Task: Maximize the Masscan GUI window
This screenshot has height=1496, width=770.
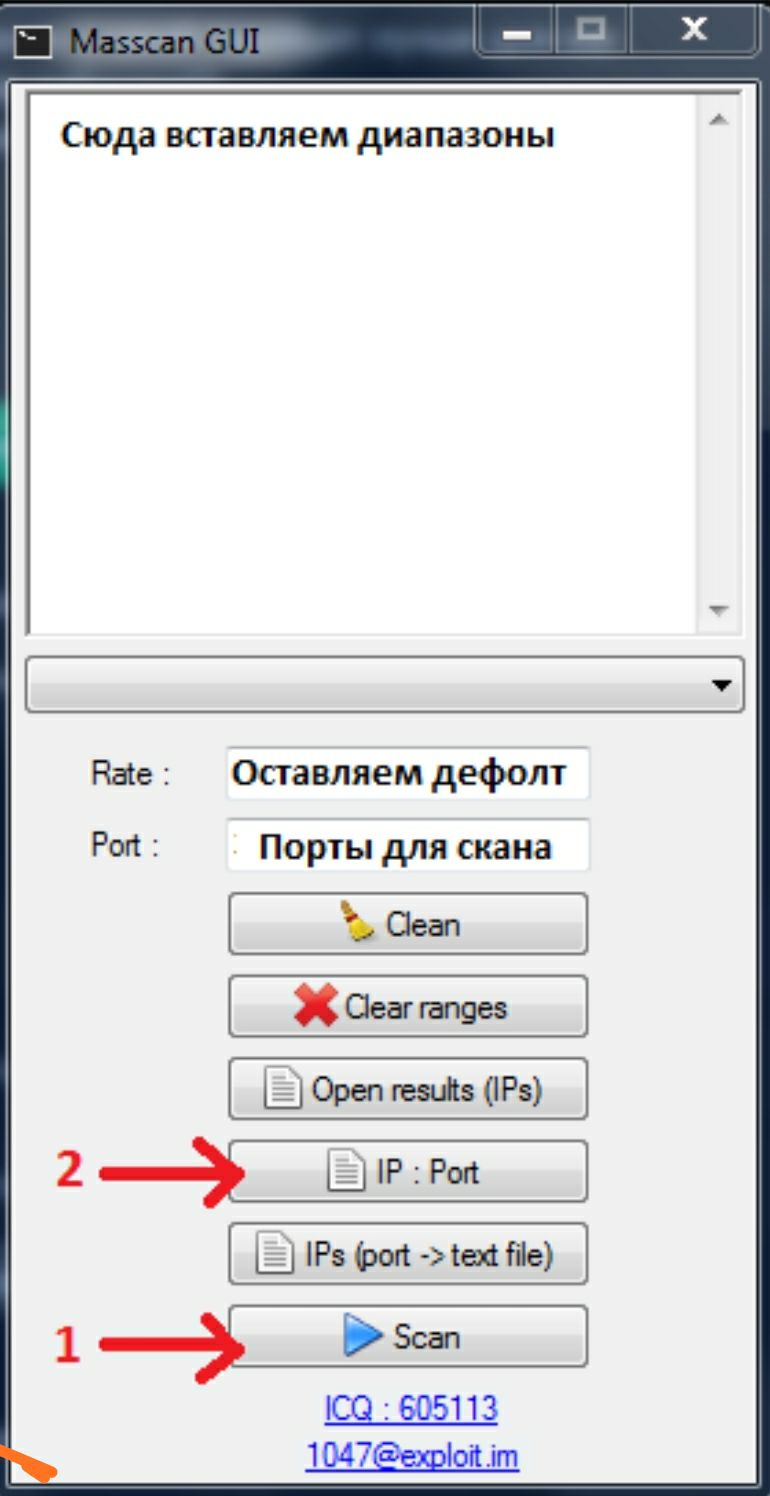Action: point(592,32)
